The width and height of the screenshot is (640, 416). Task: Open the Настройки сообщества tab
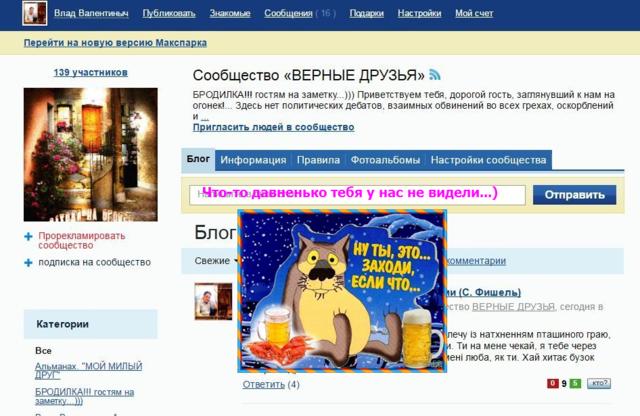[x=488, y=160]
